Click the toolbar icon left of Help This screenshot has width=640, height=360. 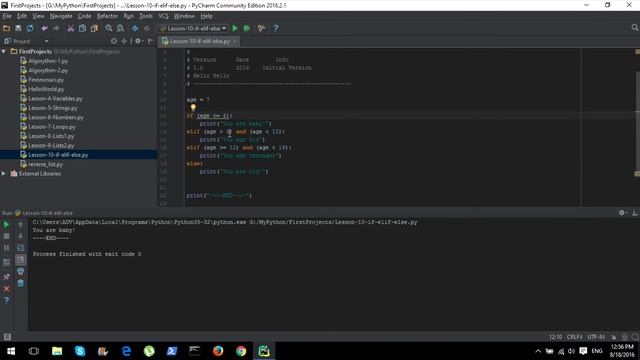pos(261,28)
